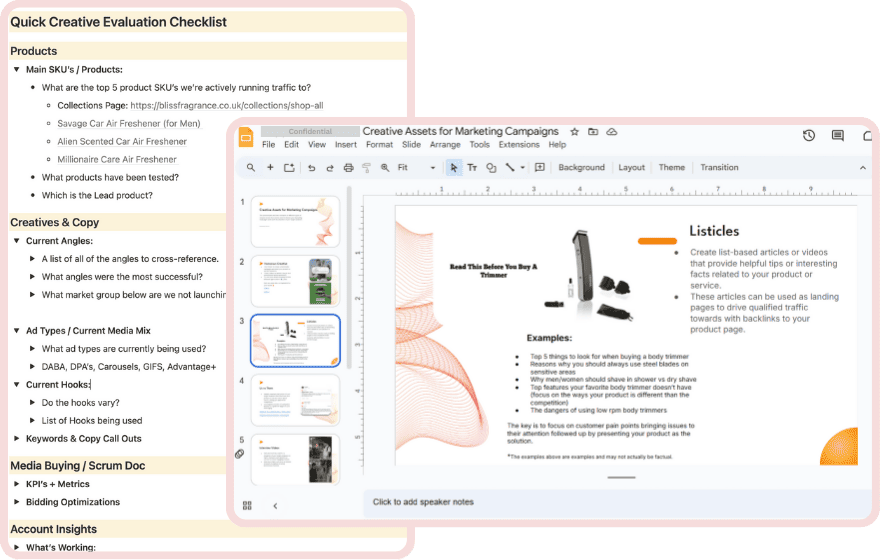Screen dimensions: 880x560
Task: Click the Google Slides logo icon
Action: pos(246,137)
